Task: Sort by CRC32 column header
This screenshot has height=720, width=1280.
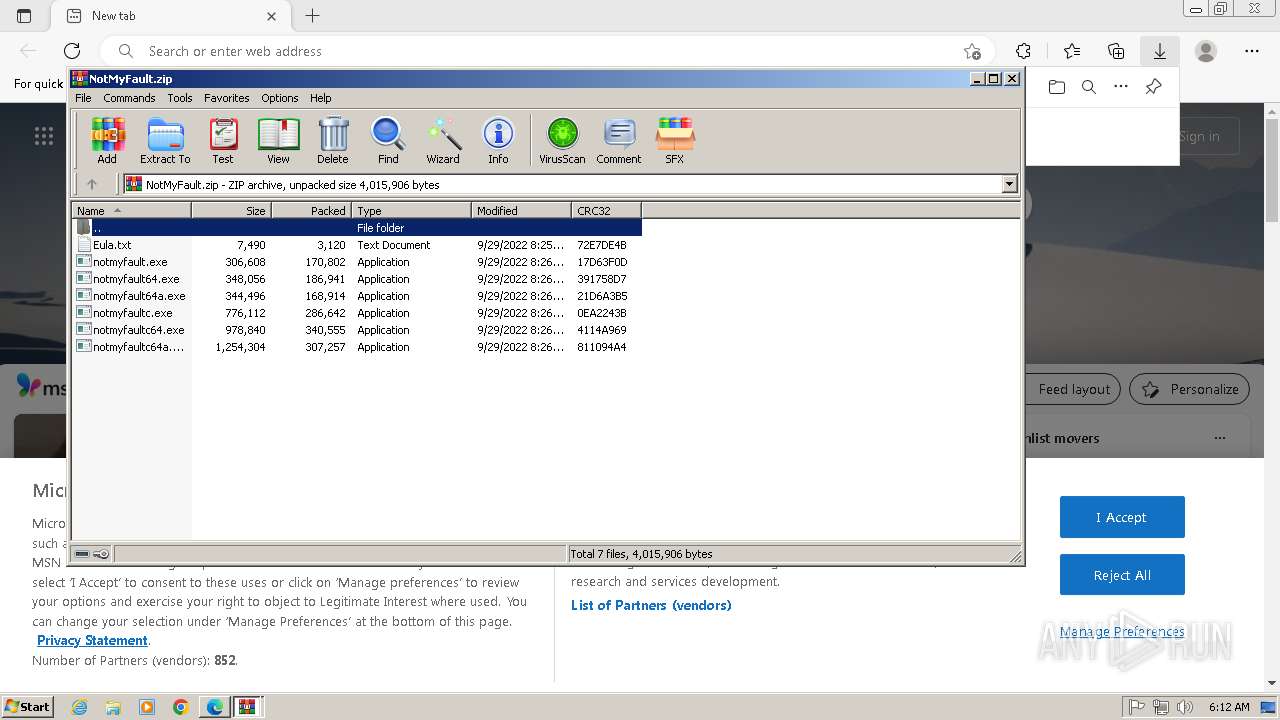Action: point(606,210)
